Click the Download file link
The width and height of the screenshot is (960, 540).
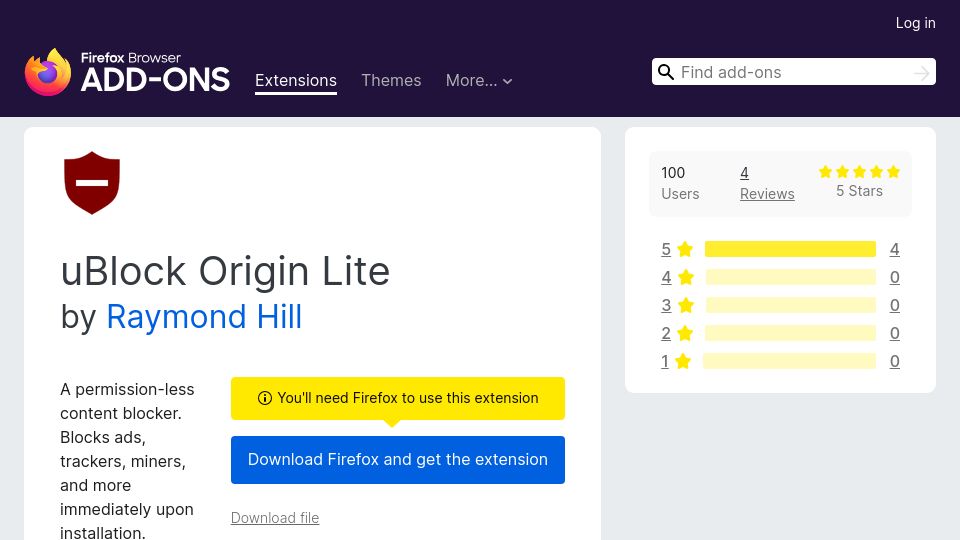click(275, 518)
